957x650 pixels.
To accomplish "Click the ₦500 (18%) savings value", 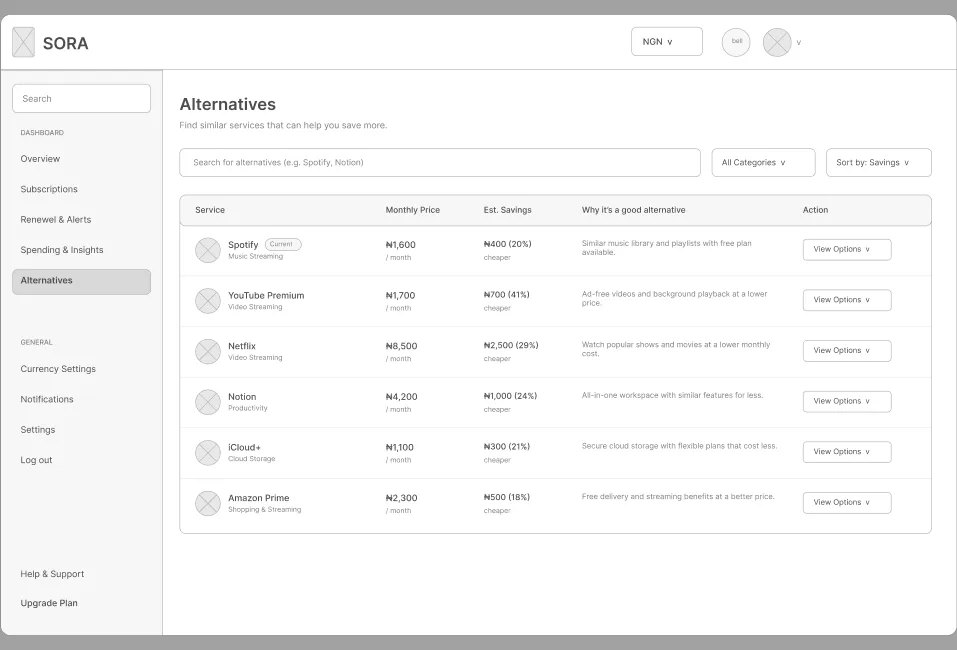I will [507, 497].
